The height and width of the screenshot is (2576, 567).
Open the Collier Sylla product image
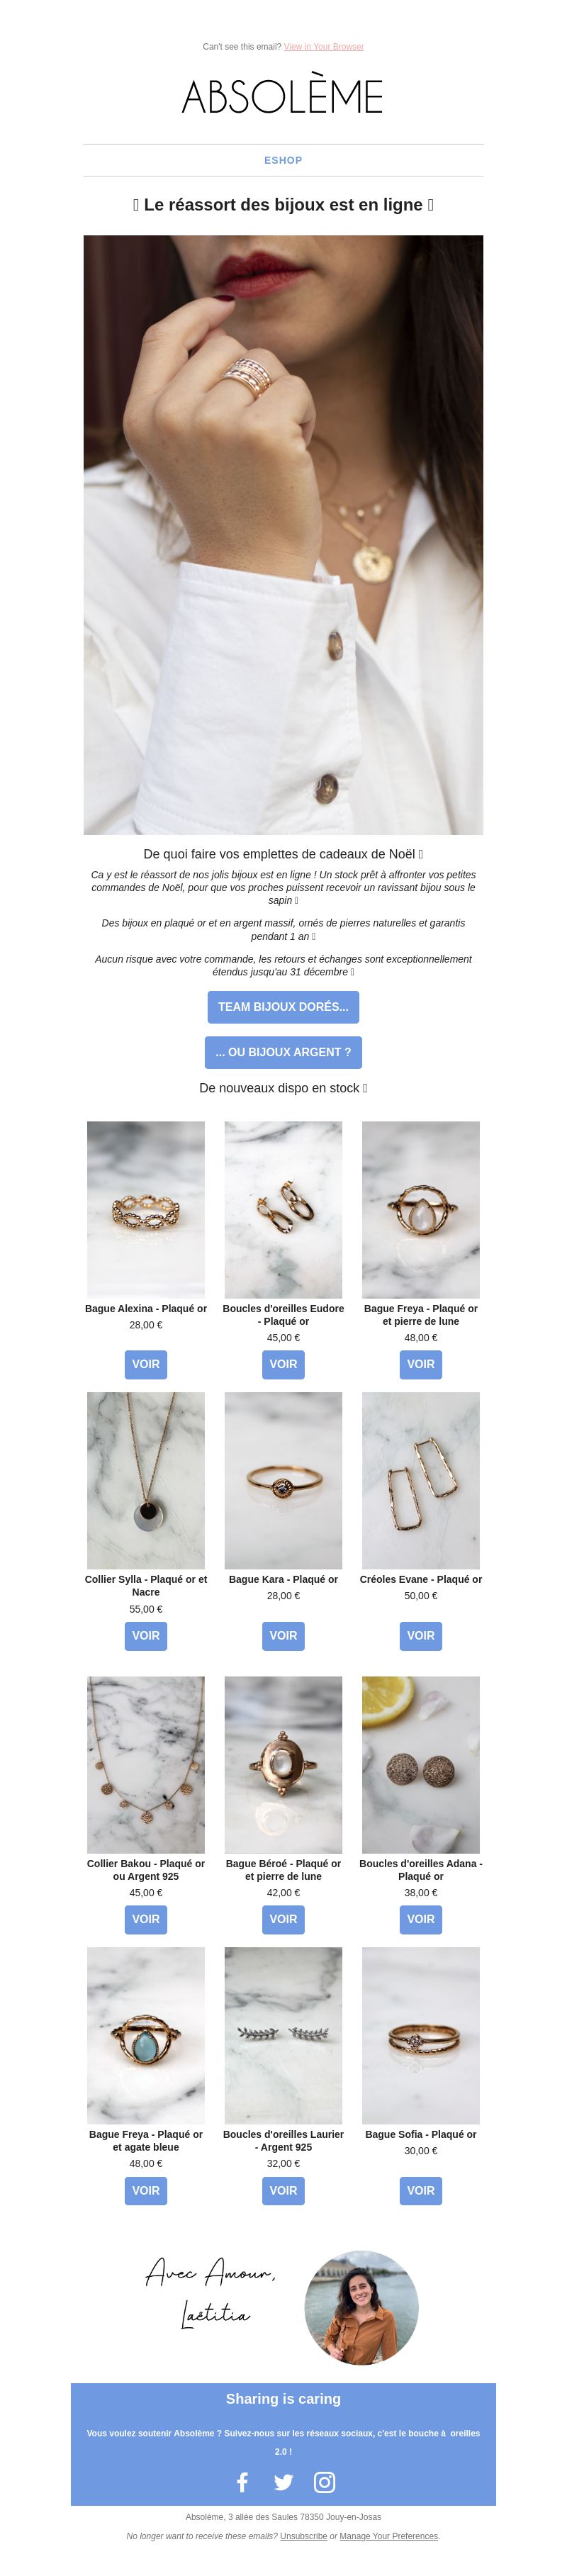click(146, 1480)
